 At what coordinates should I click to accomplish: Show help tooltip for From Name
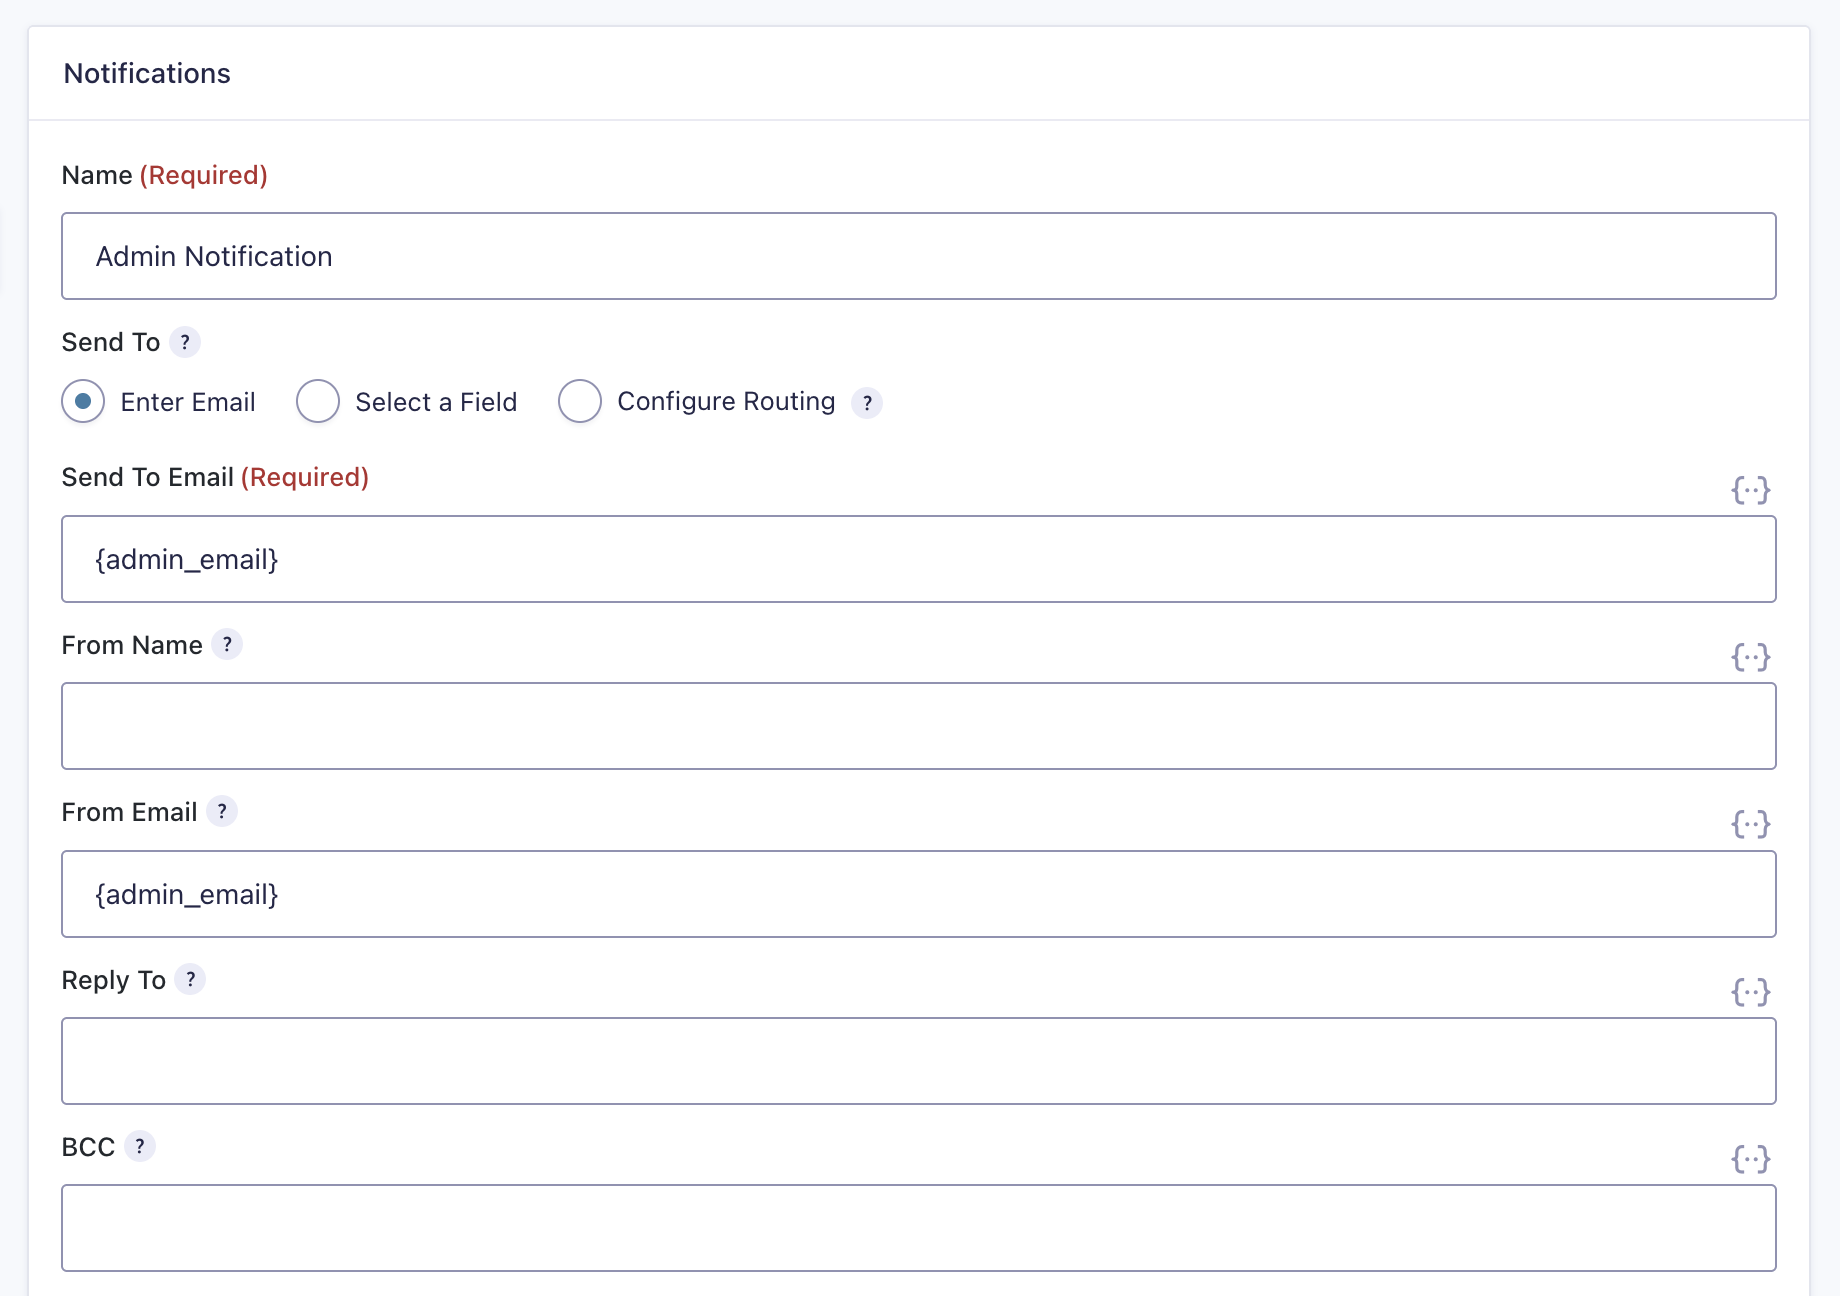point(227,644)
